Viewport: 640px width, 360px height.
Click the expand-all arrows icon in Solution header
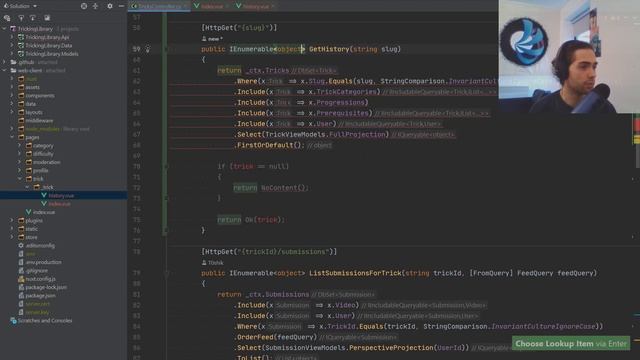pos(95,6)
